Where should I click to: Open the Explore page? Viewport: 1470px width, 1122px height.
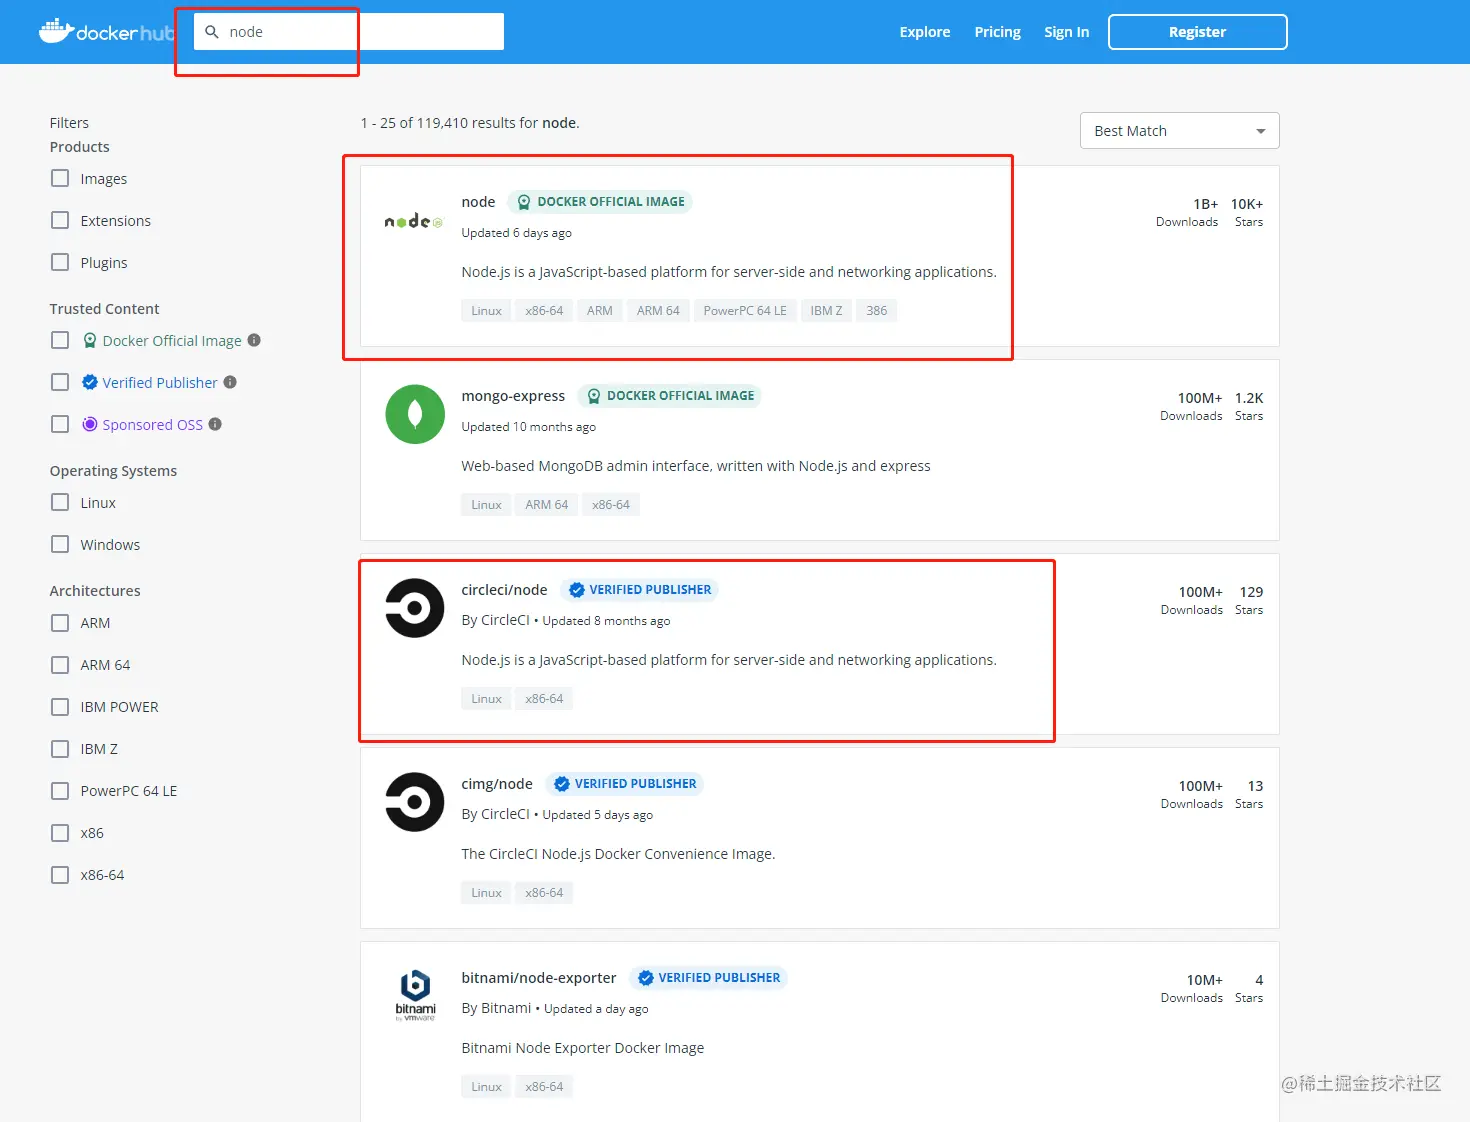click(x=925, y=32)
